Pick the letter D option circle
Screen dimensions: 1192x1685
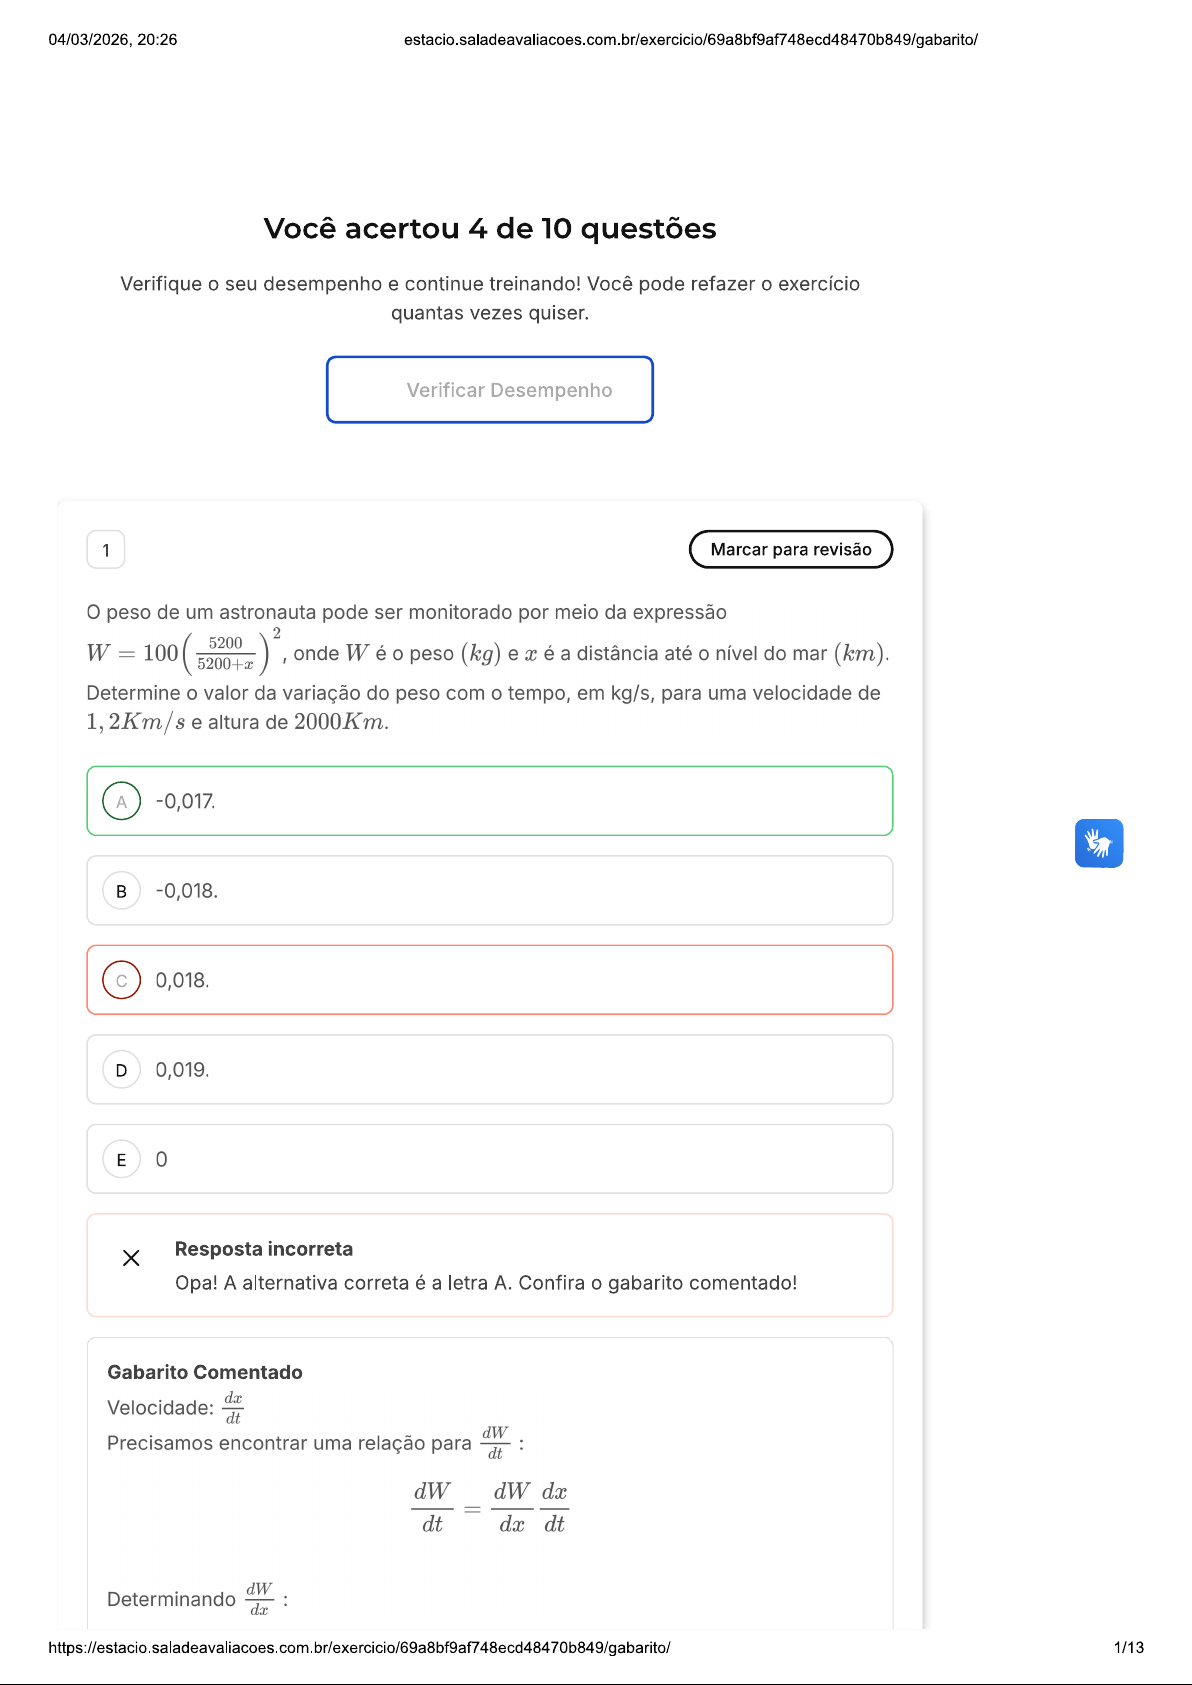[122, 1070]
